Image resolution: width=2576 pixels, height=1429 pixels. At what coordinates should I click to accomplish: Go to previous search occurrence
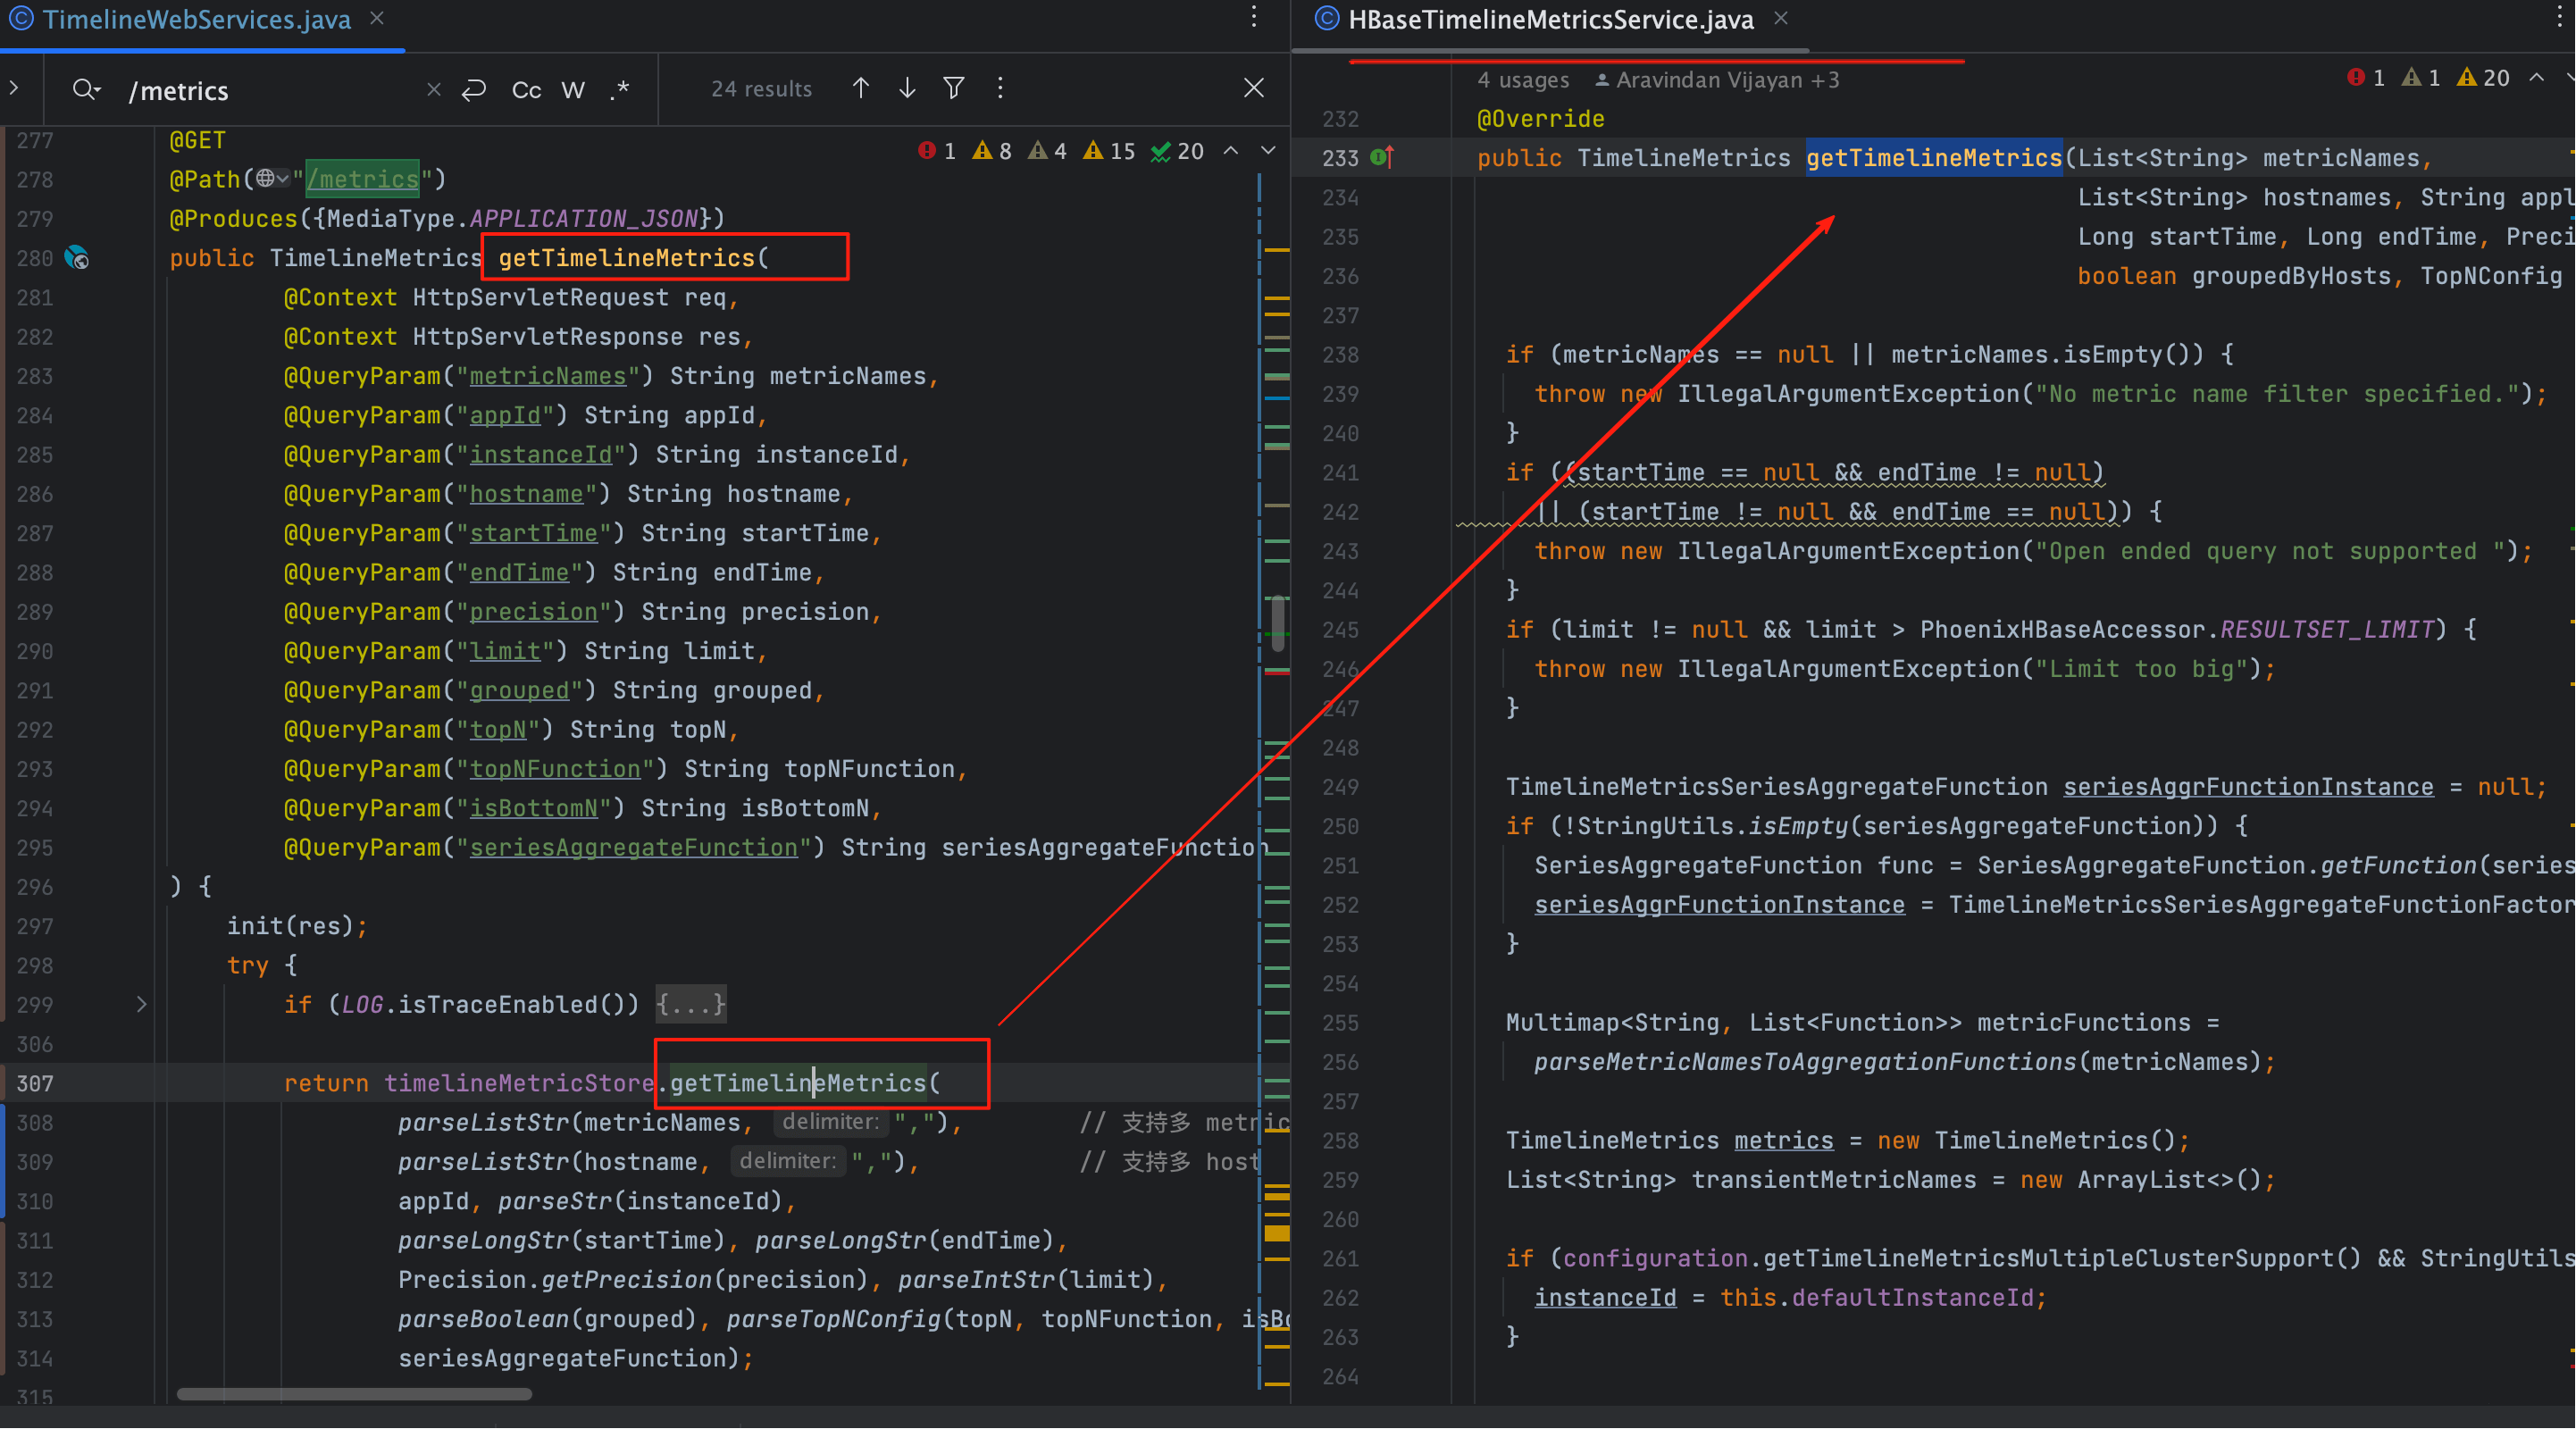pos(860,88)
